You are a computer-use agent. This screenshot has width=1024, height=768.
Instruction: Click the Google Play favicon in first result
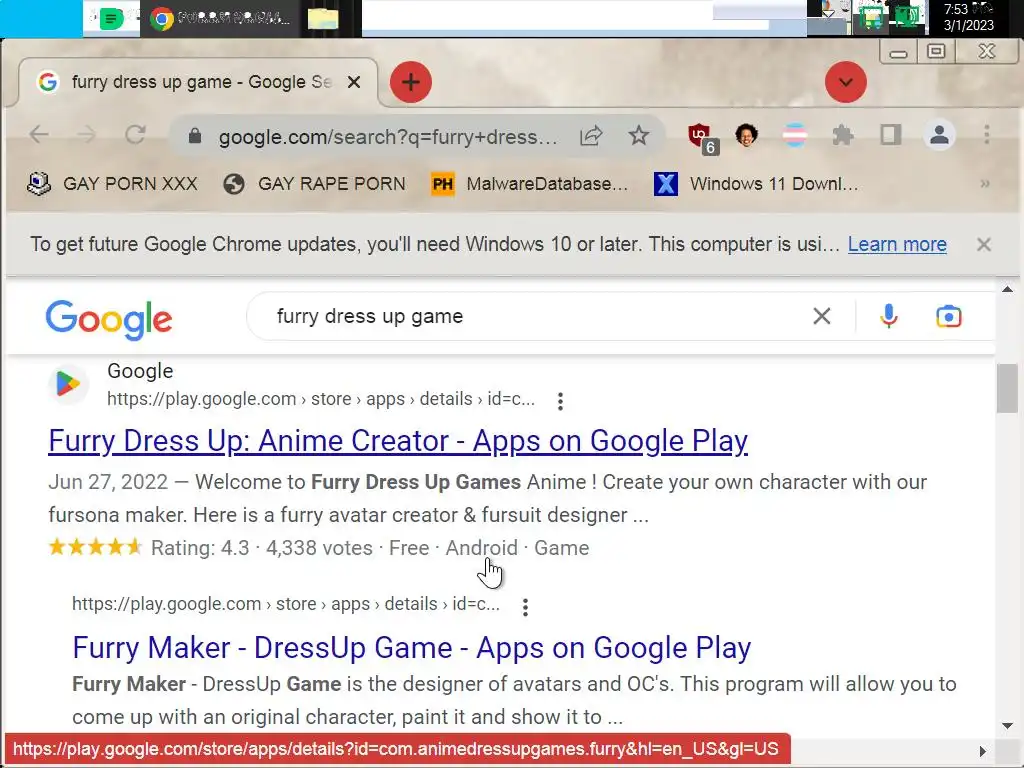tap(68, 384)
